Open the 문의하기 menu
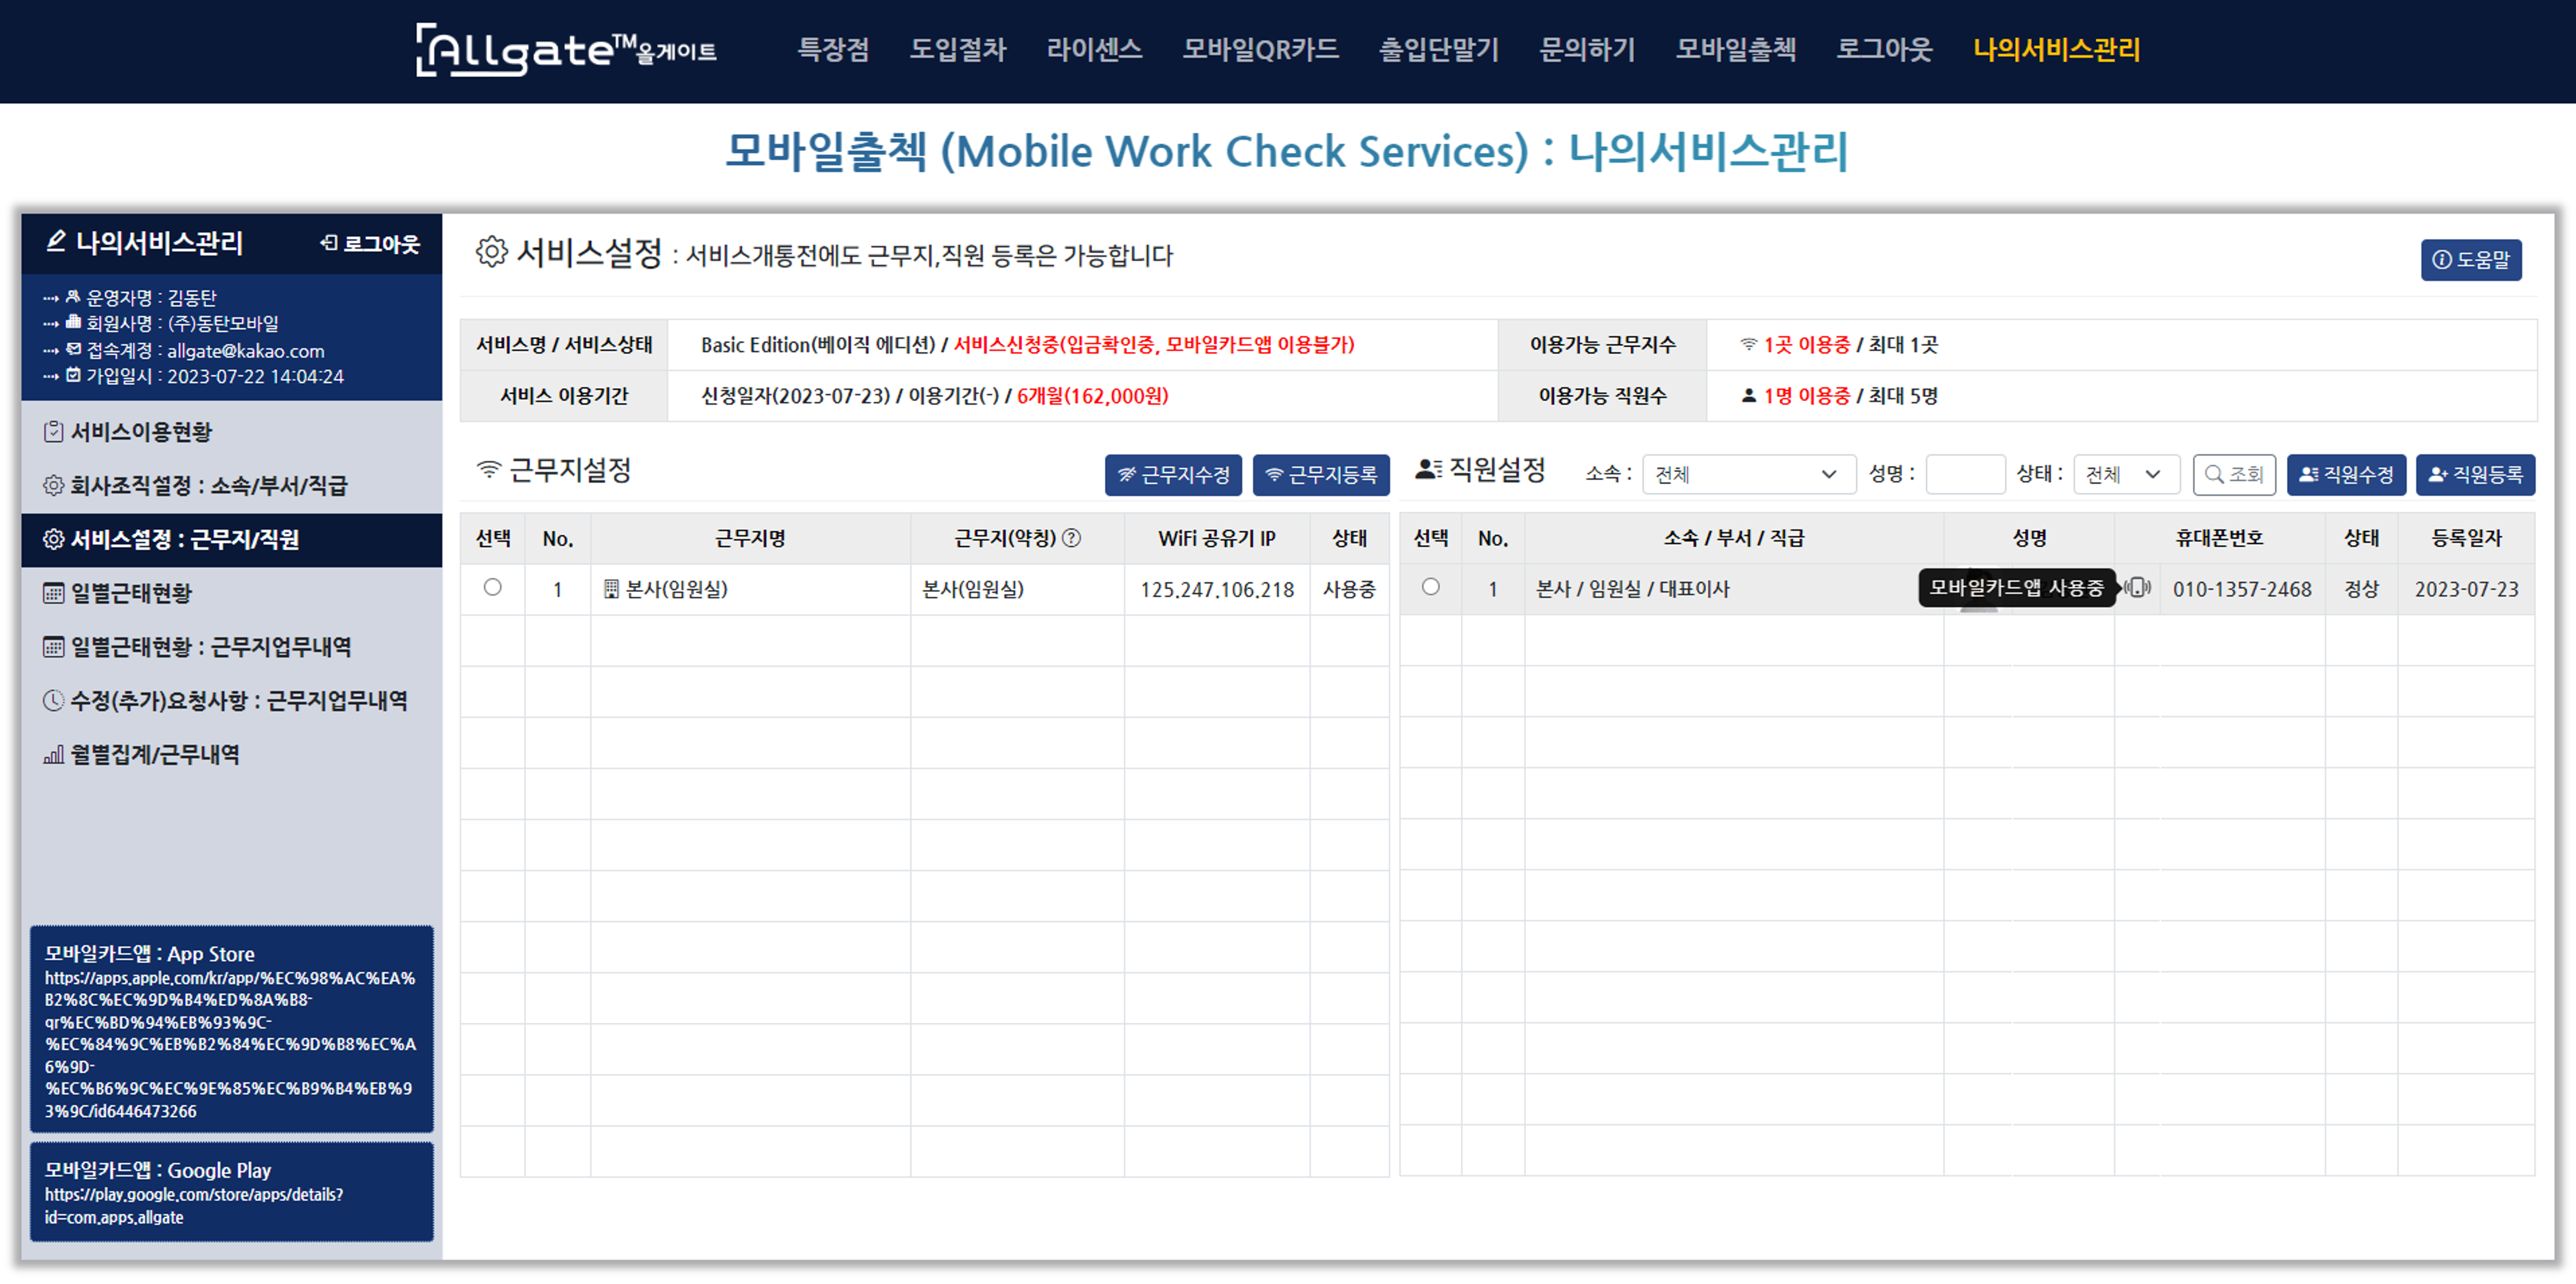Image resolution: width=2576 pixels, height=1284 pixels. click(1587, 49)
